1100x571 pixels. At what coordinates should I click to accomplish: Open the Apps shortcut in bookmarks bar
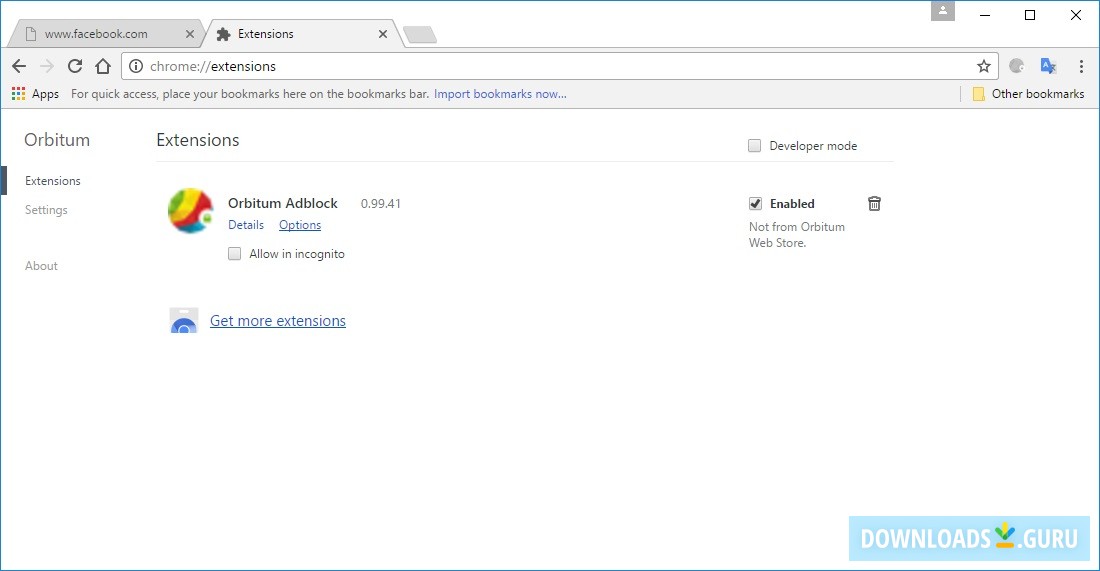tap(35, 94)
